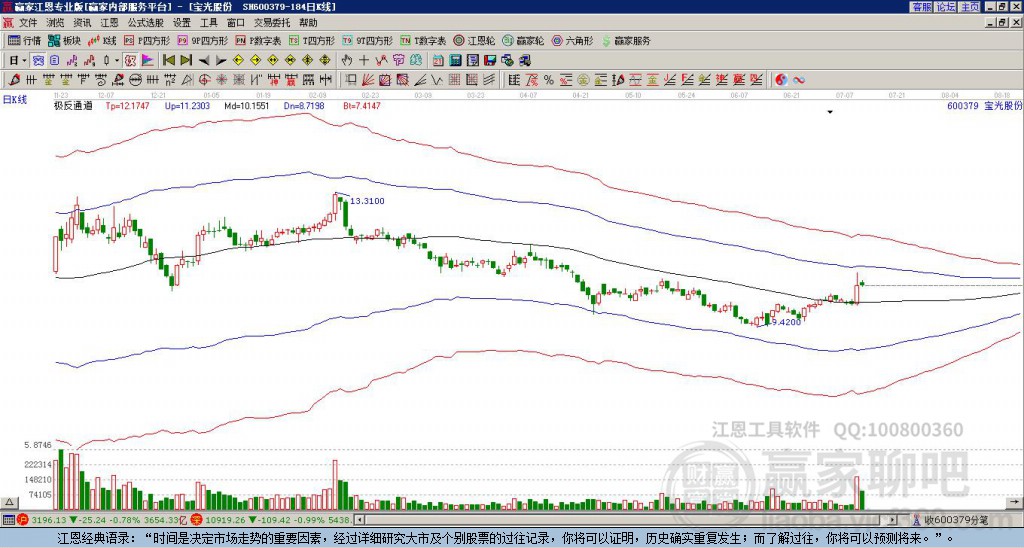
Task: Click the blue-red infinity wave icon
Action: point(799,80)
